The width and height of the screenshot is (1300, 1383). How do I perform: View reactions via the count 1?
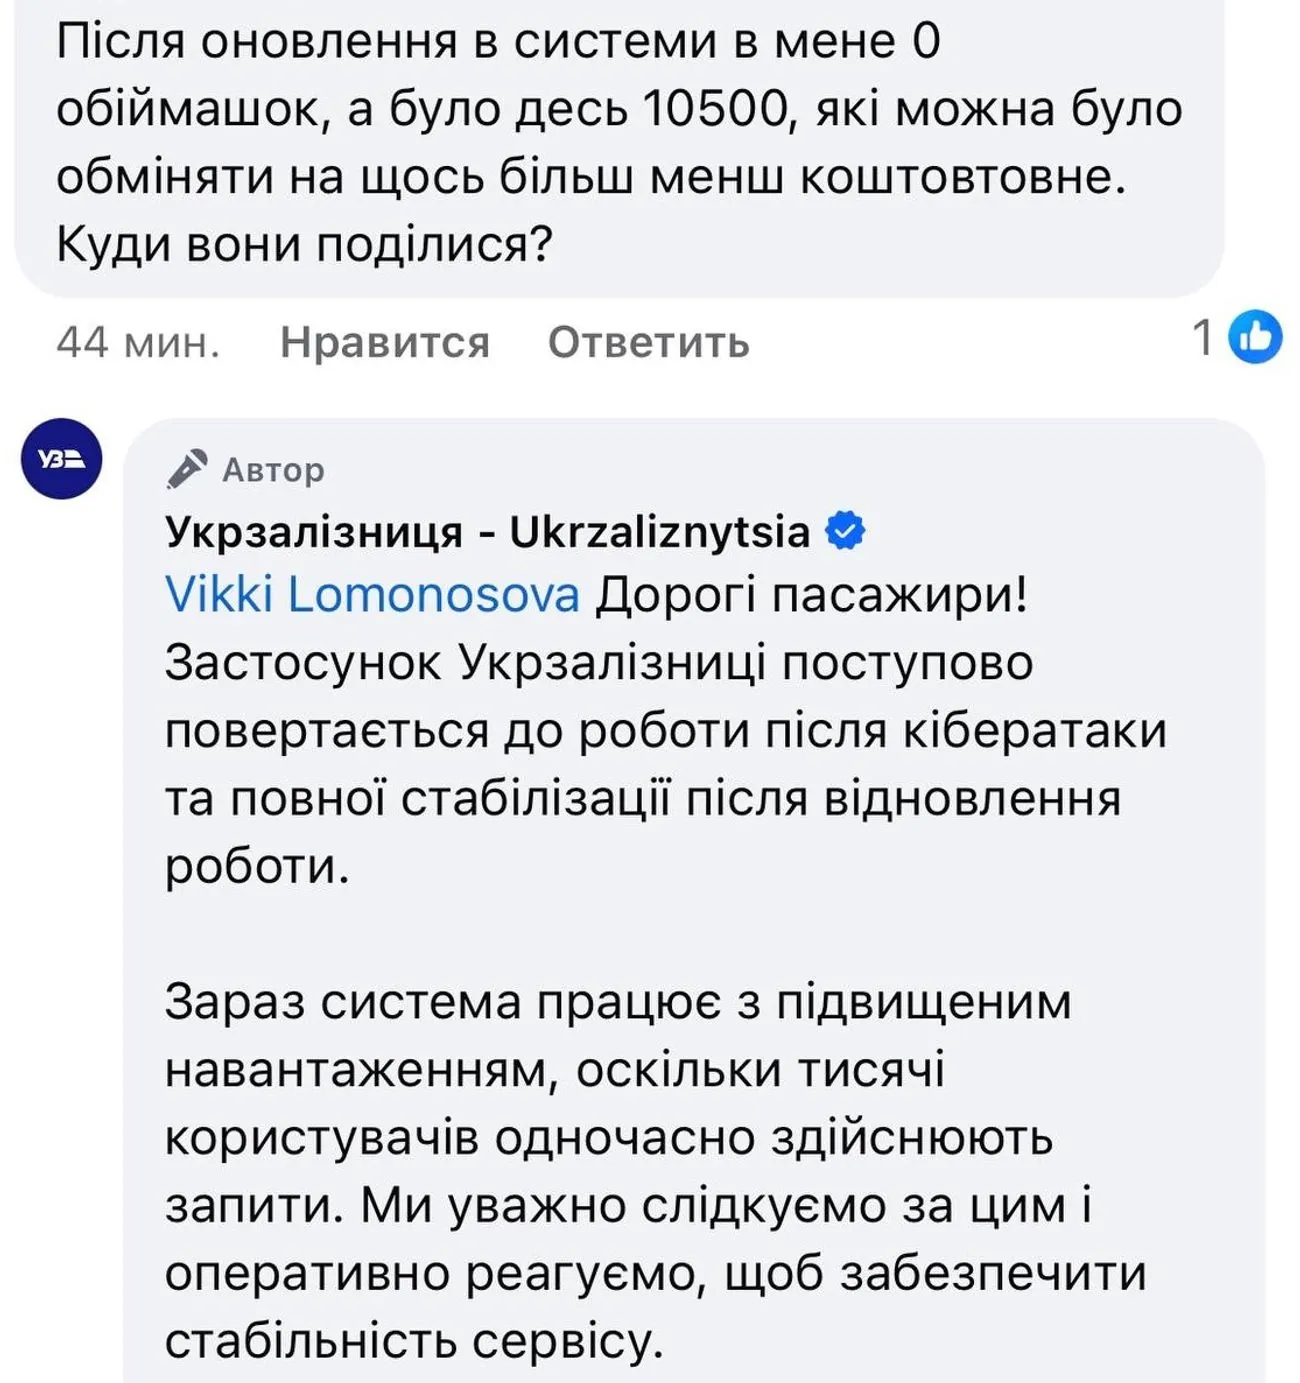[1203, 337]
